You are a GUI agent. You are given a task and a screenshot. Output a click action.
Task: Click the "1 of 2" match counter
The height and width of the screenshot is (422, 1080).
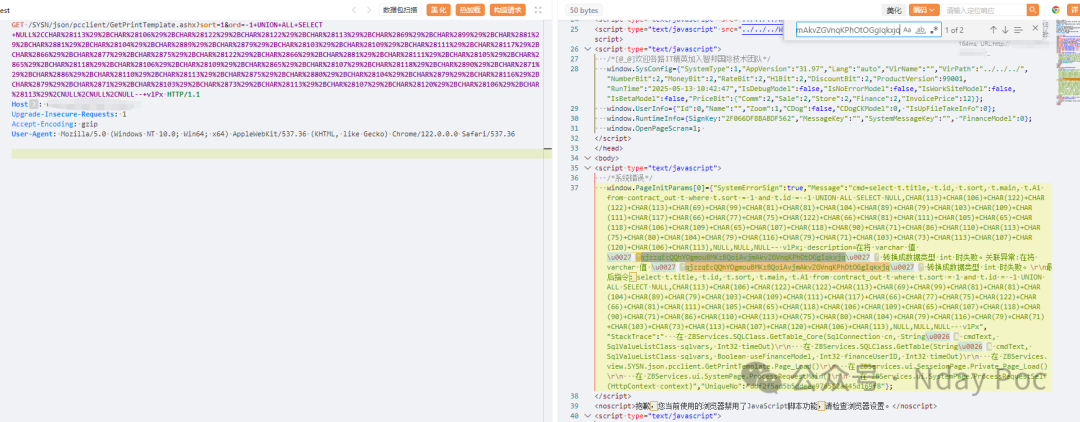point(955,30)
